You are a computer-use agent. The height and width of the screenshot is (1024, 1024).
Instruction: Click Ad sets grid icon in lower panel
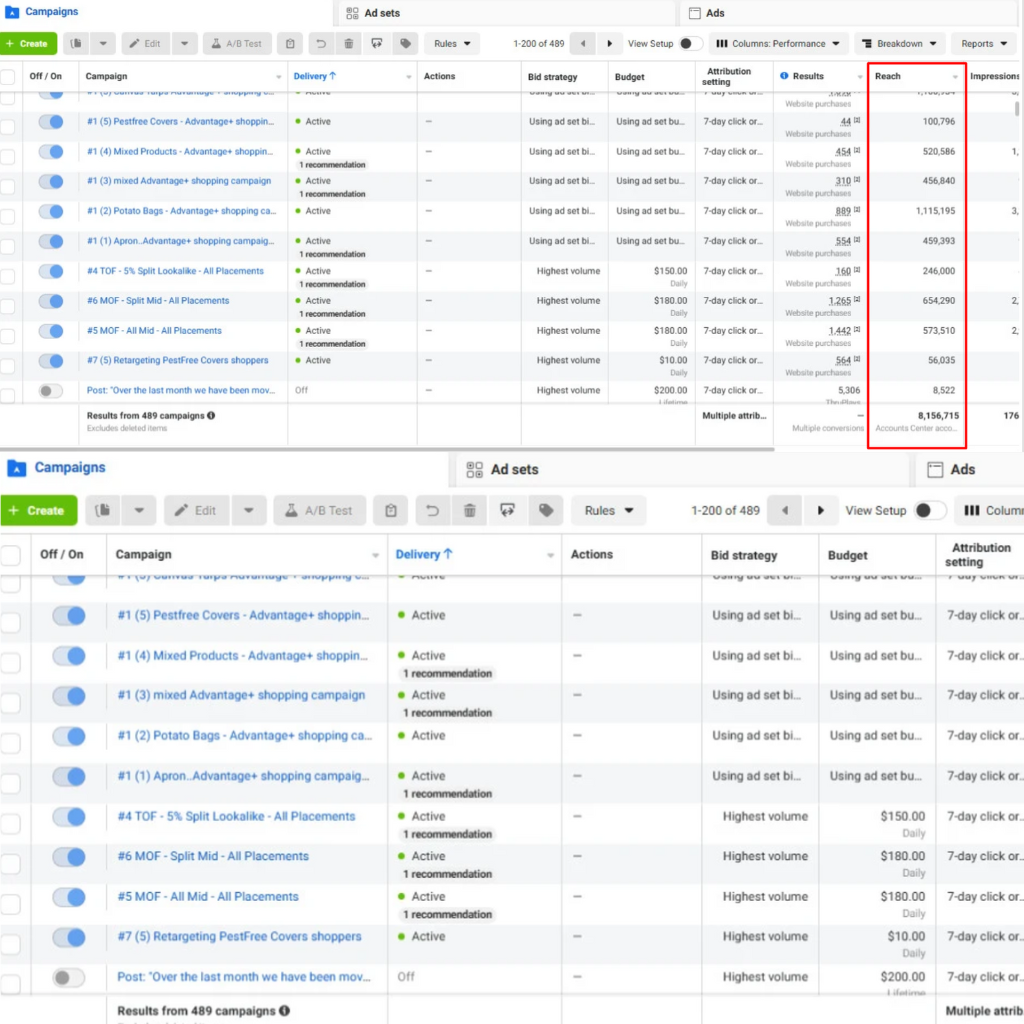pos(475,470)
